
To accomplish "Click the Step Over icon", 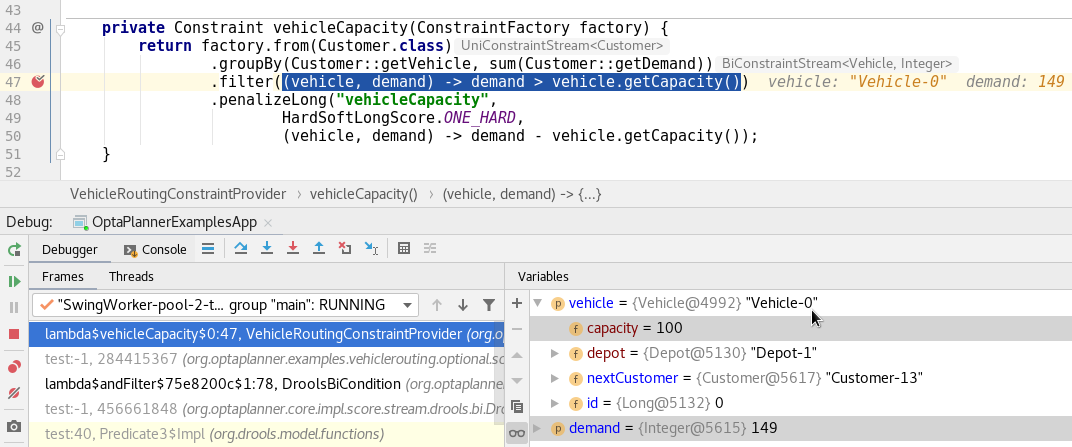I will tap(241, 249).
